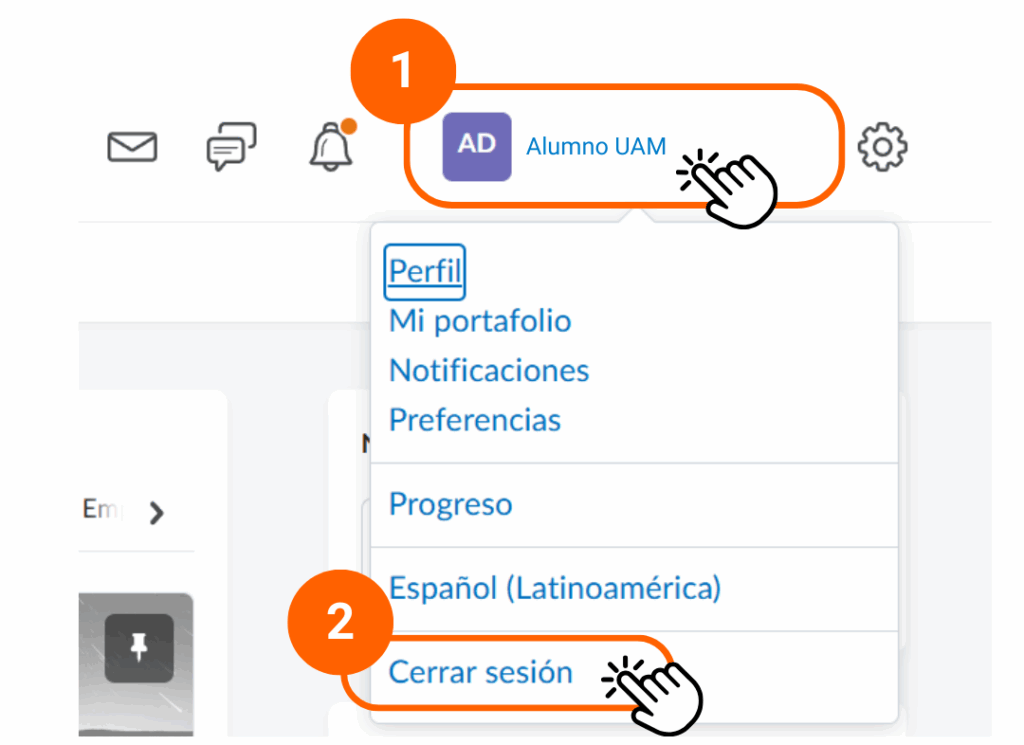Image resolution: width=1024 pixels, height=745 pixels.
Task: Click the orange step 2 badge
Action: click(x=340, y=622)
